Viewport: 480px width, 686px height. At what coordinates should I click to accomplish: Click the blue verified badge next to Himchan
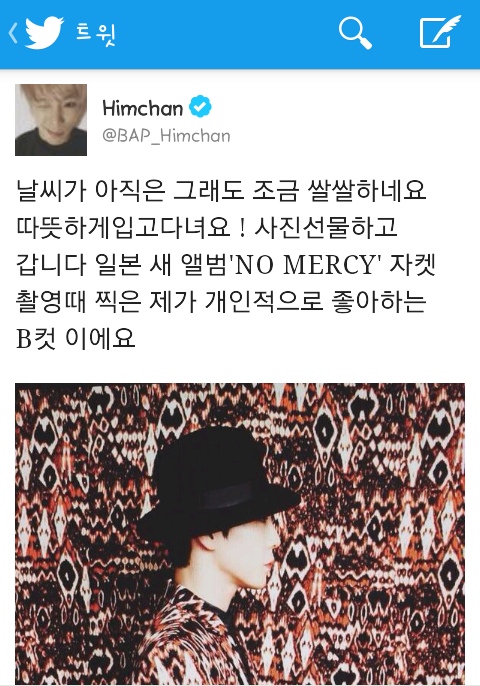tap(200, 106)
